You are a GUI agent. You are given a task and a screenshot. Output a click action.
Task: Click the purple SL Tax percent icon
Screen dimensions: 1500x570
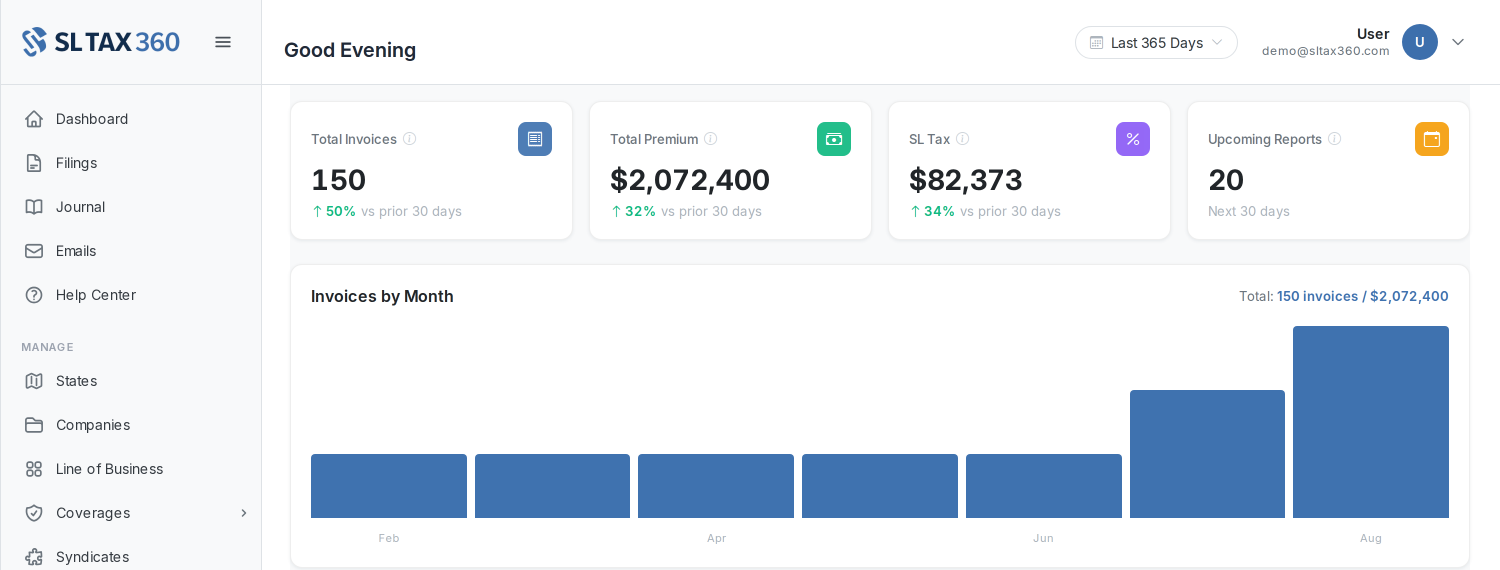[x=1133, y=139]
